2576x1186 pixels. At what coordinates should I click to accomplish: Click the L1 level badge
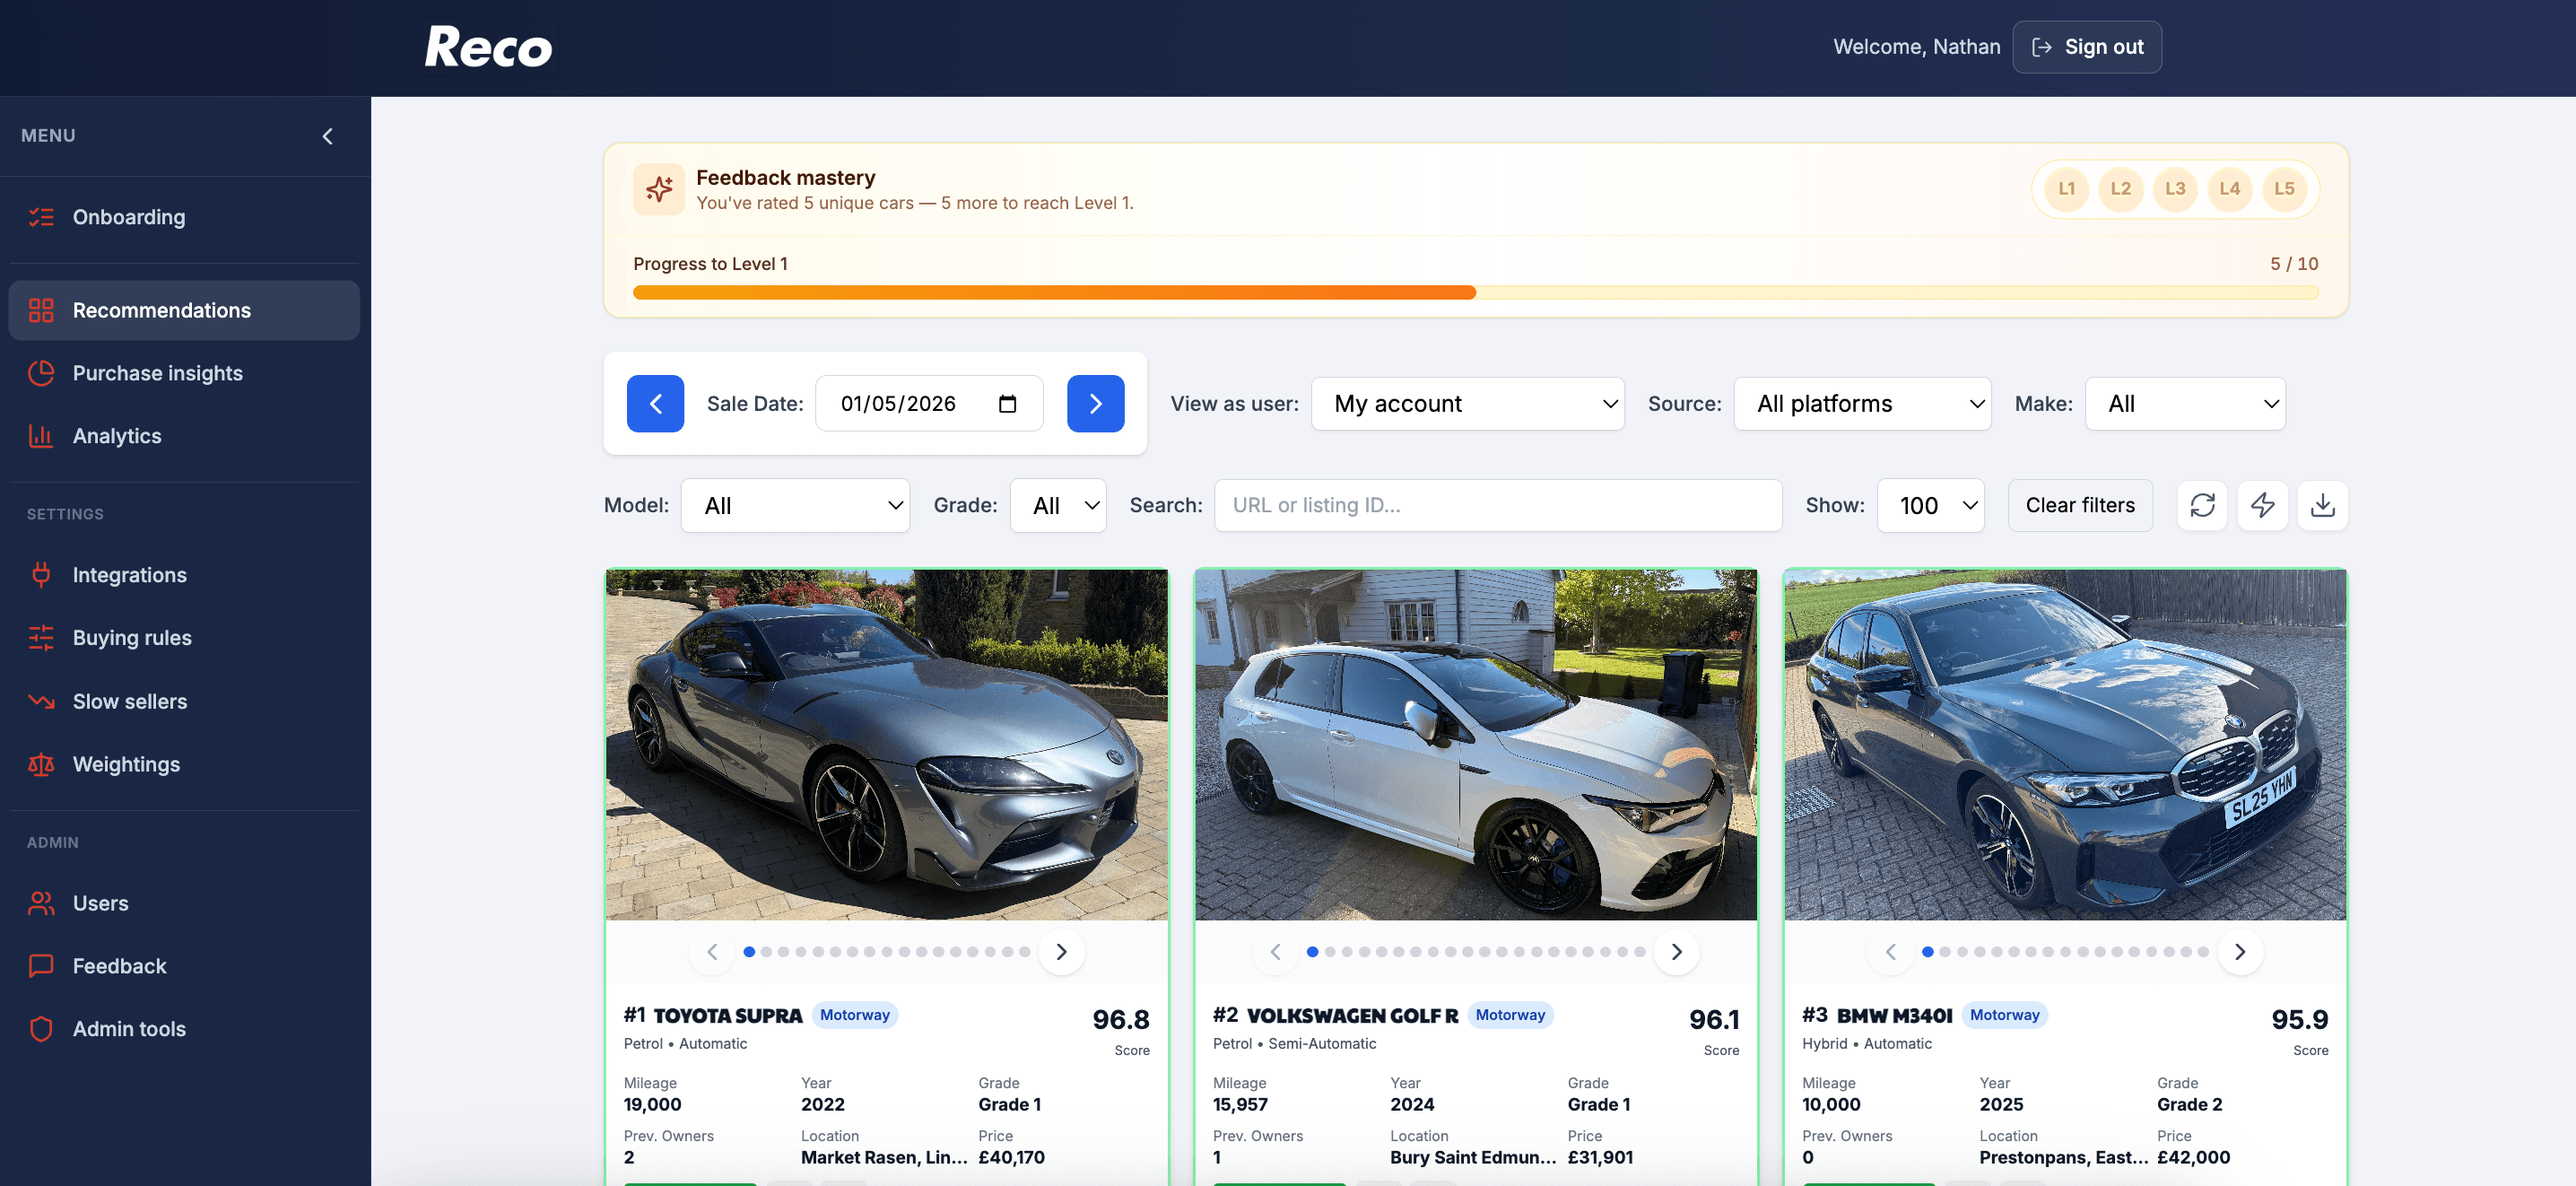pyautogui.click(x=2066, y=189)
